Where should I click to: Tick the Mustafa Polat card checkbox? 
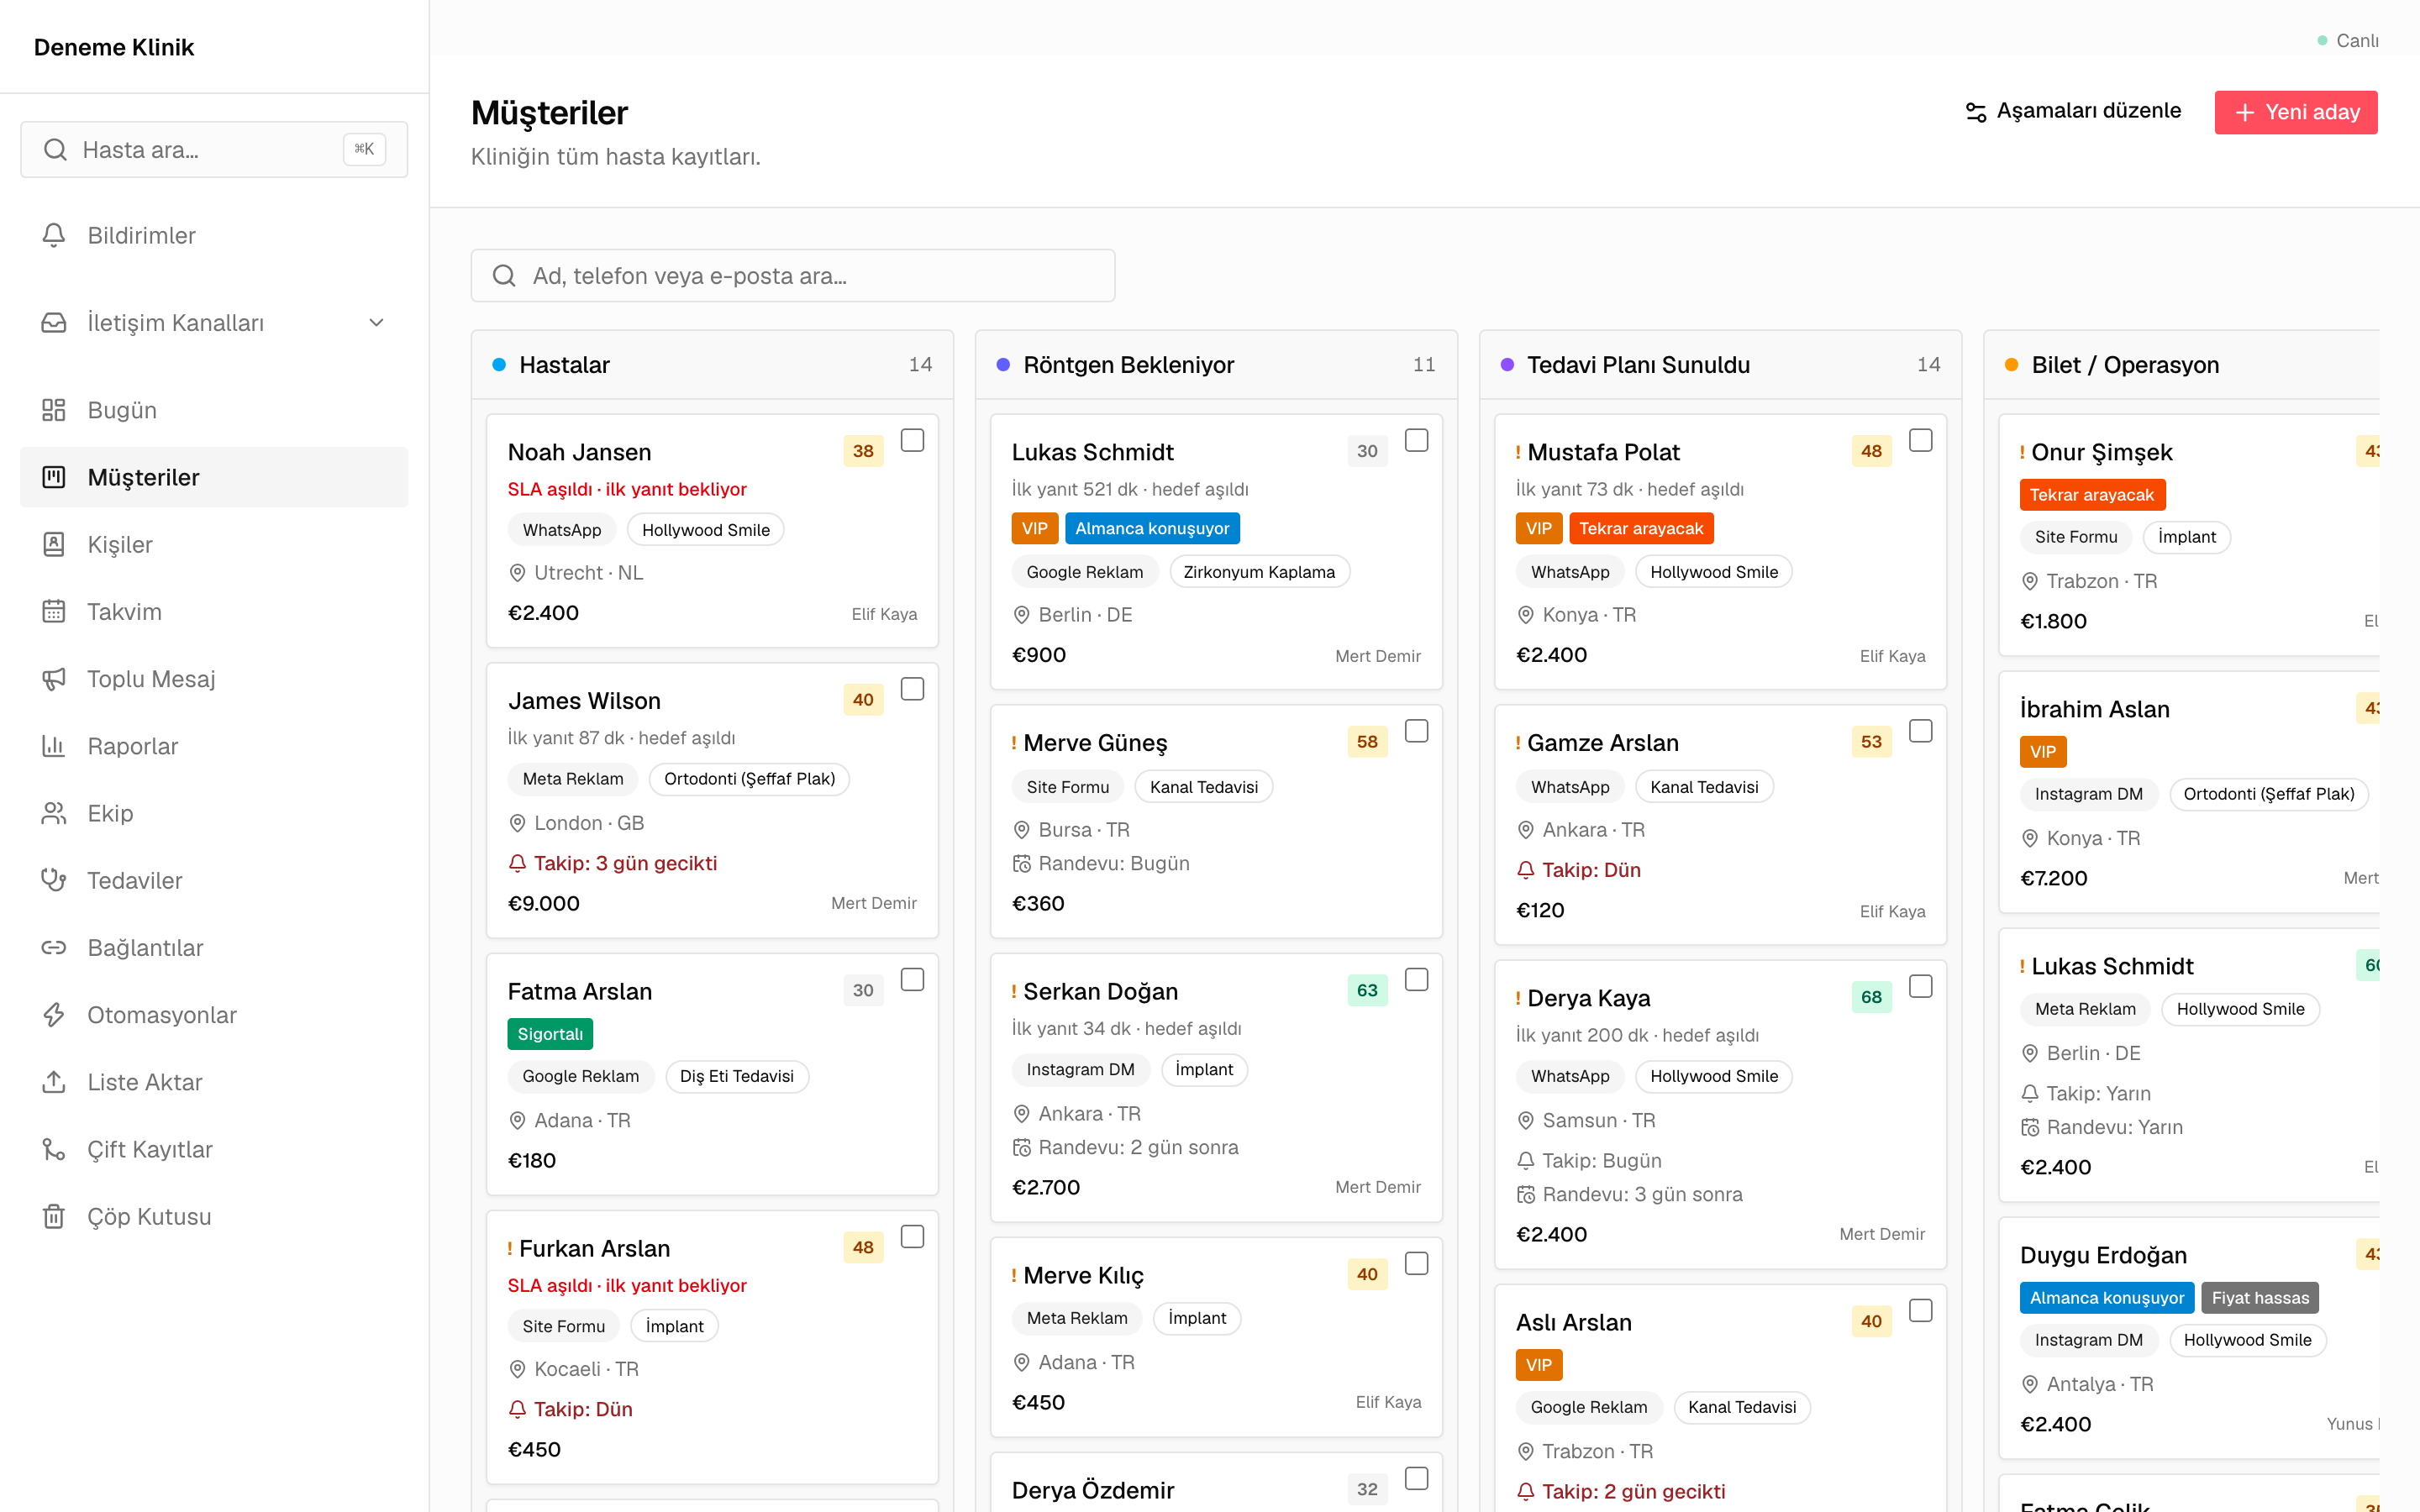click(x=1920, y=440)
